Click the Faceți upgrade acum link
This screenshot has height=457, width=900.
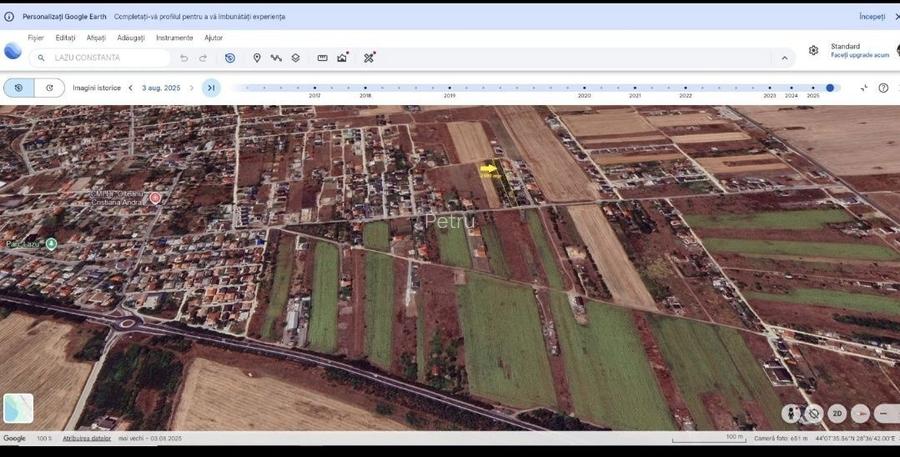click(859, 55)
